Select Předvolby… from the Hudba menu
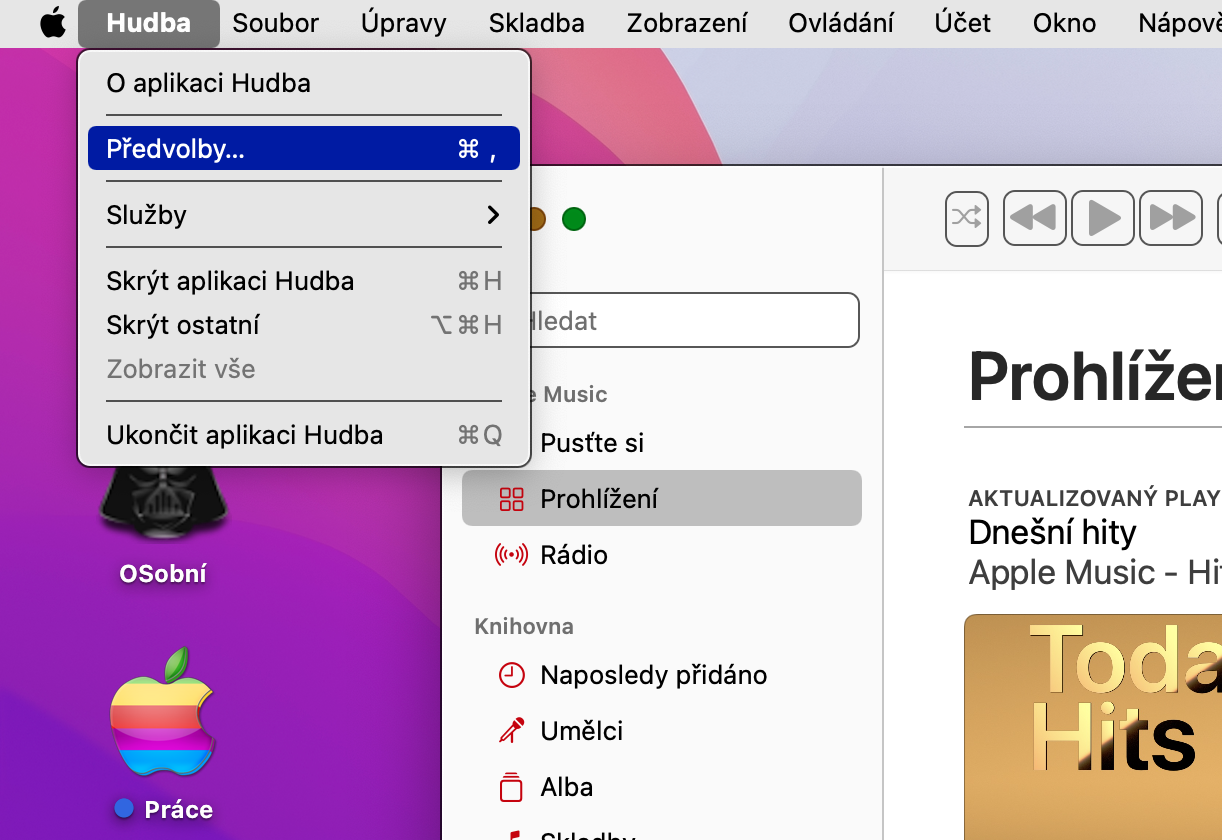The height and width of the screenshot is (840, 1222). click(304, 148)
